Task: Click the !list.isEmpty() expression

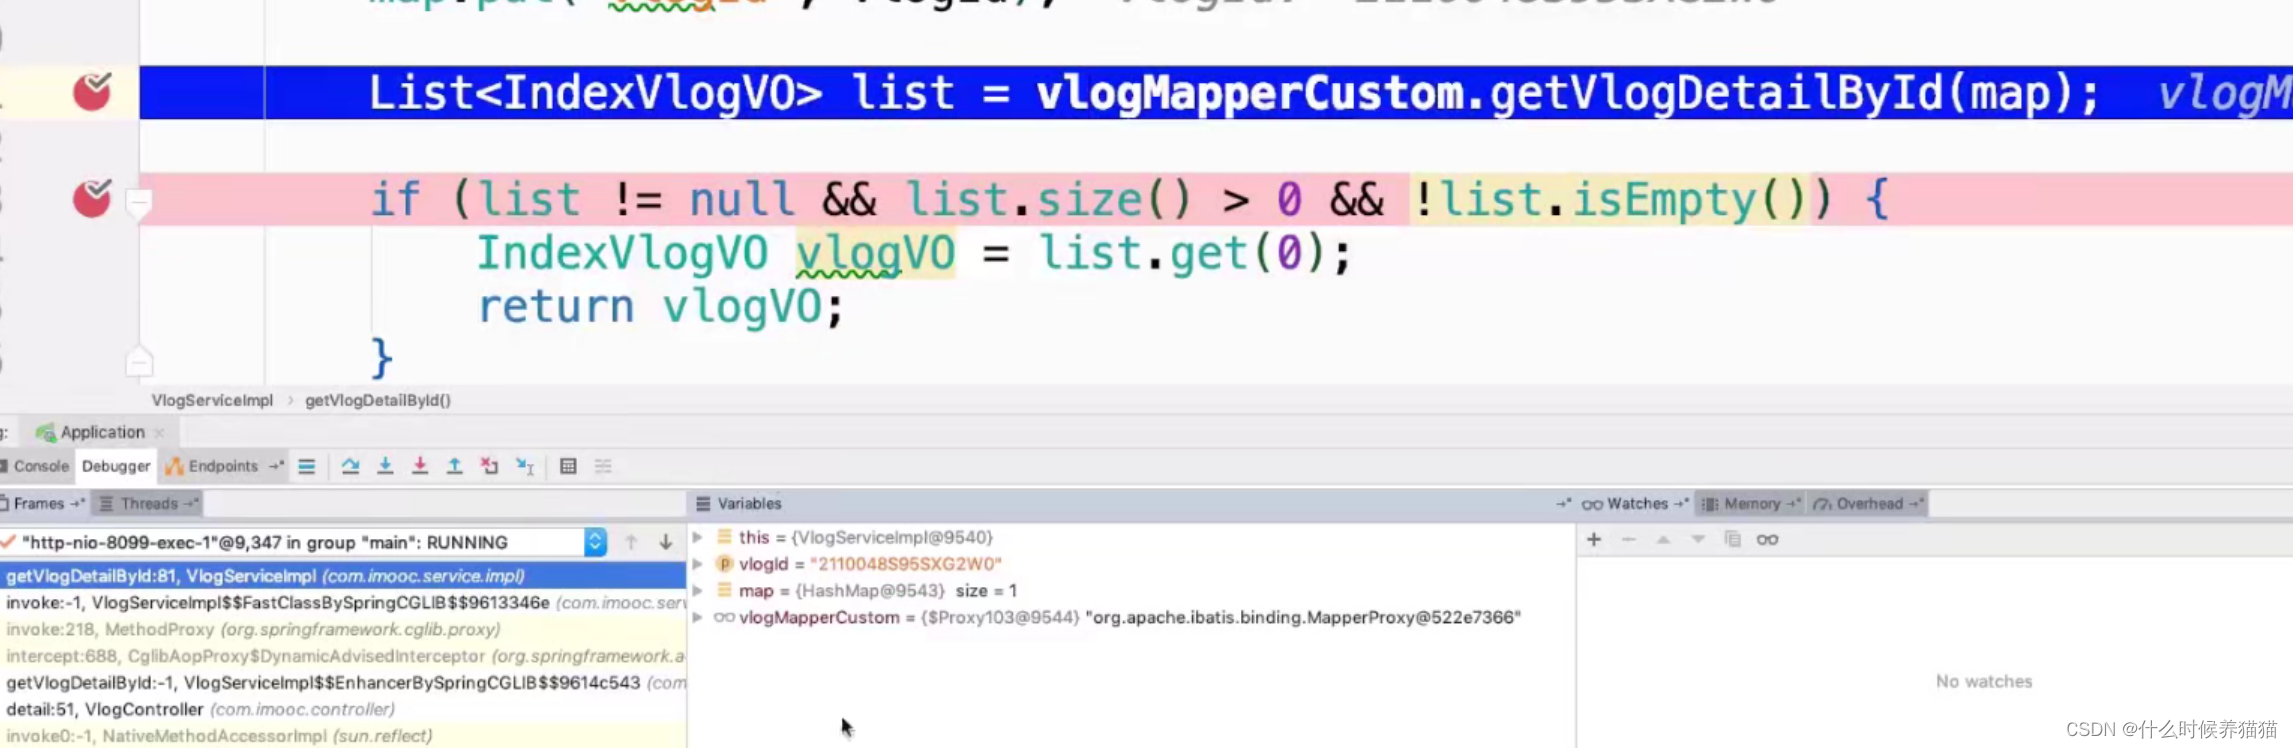Action: pos(1610,199)
